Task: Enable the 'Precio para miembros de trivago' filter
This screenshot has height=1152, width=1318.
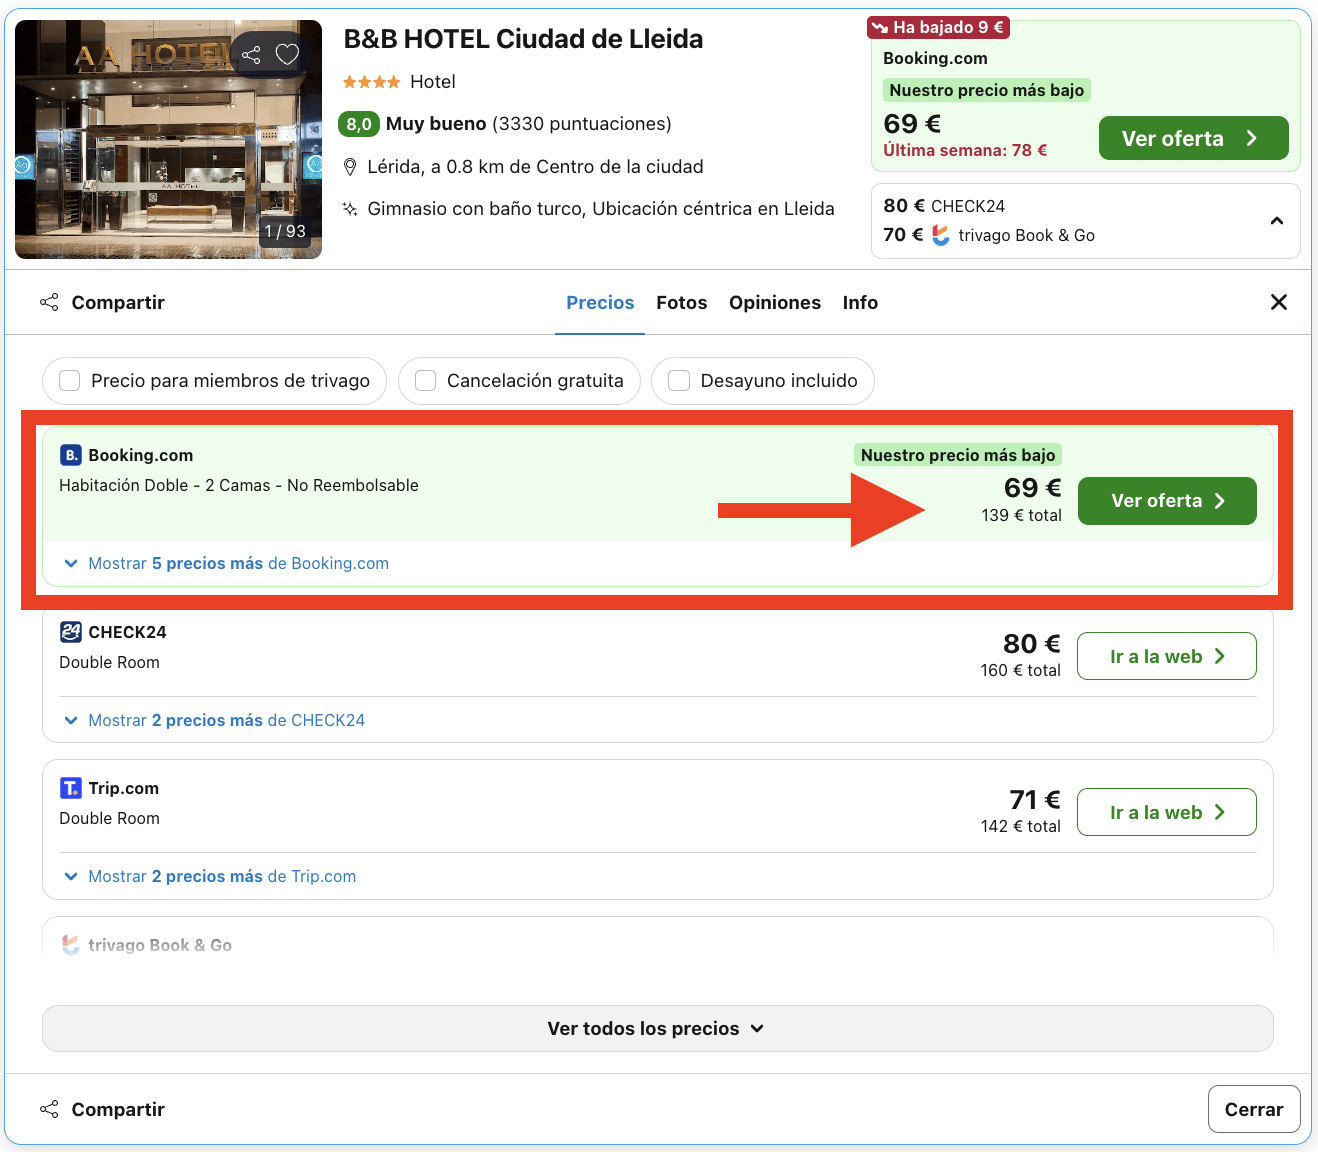Action: [69, 381]
